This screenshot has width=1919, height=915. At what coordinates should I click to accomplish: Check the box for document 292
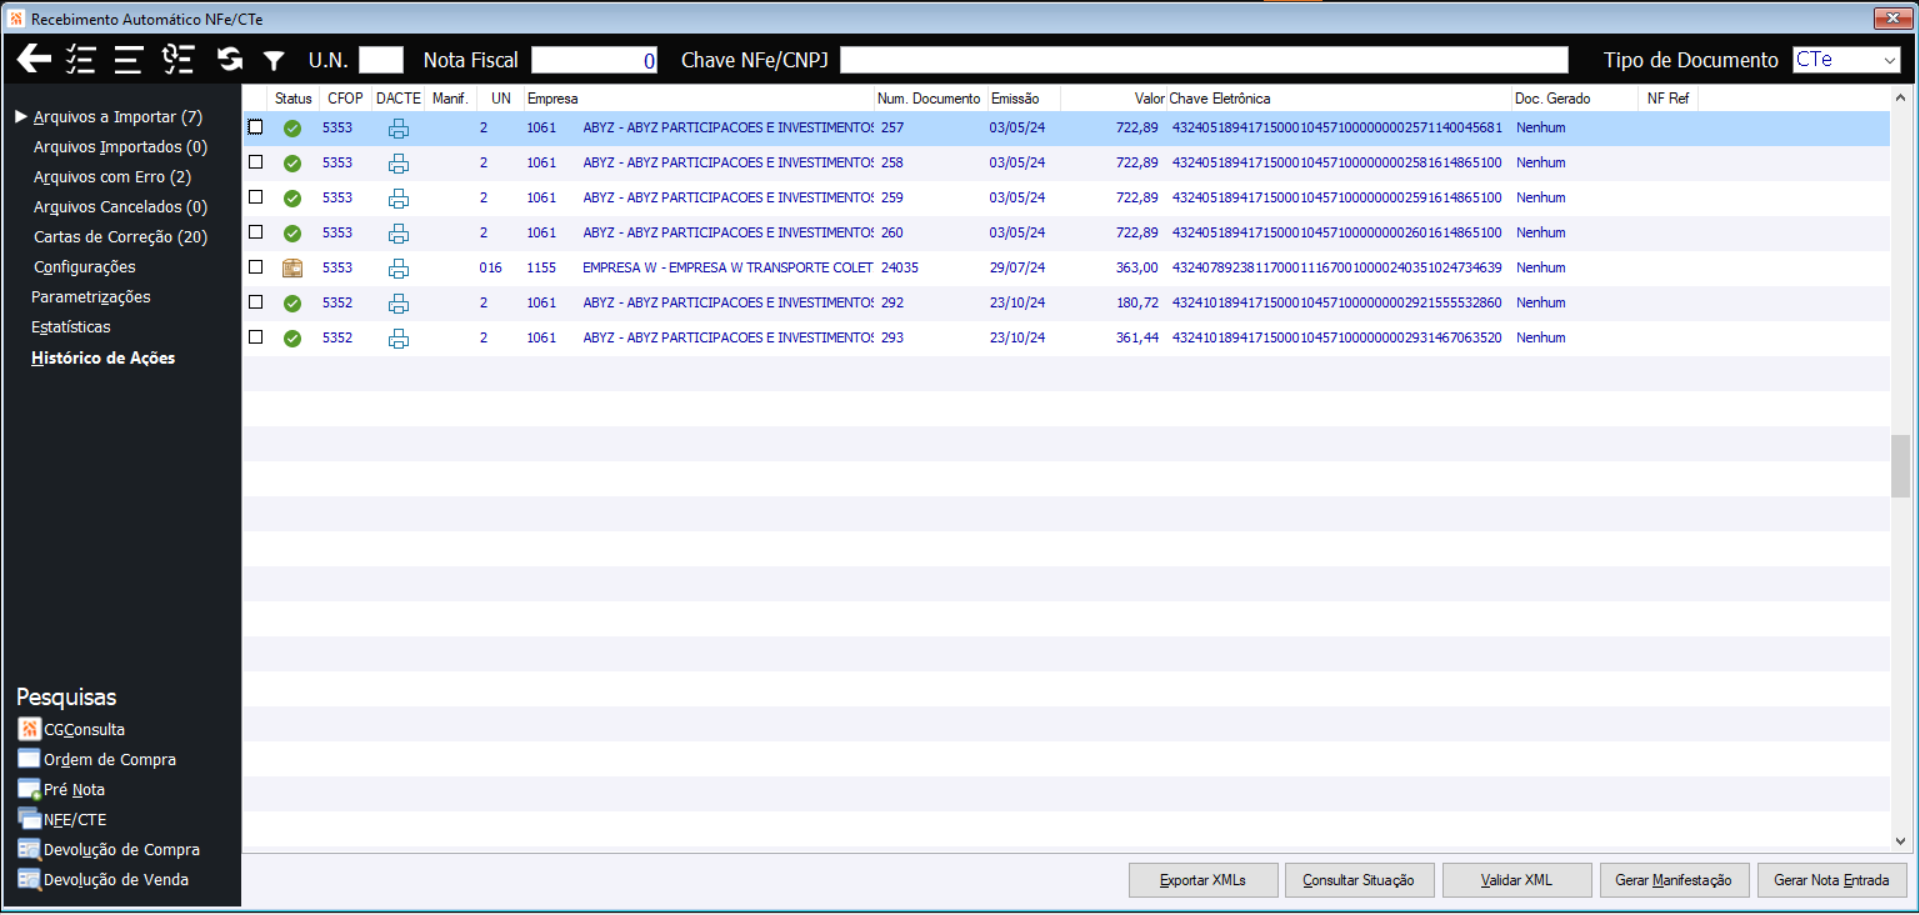click(x=256, y=302)
